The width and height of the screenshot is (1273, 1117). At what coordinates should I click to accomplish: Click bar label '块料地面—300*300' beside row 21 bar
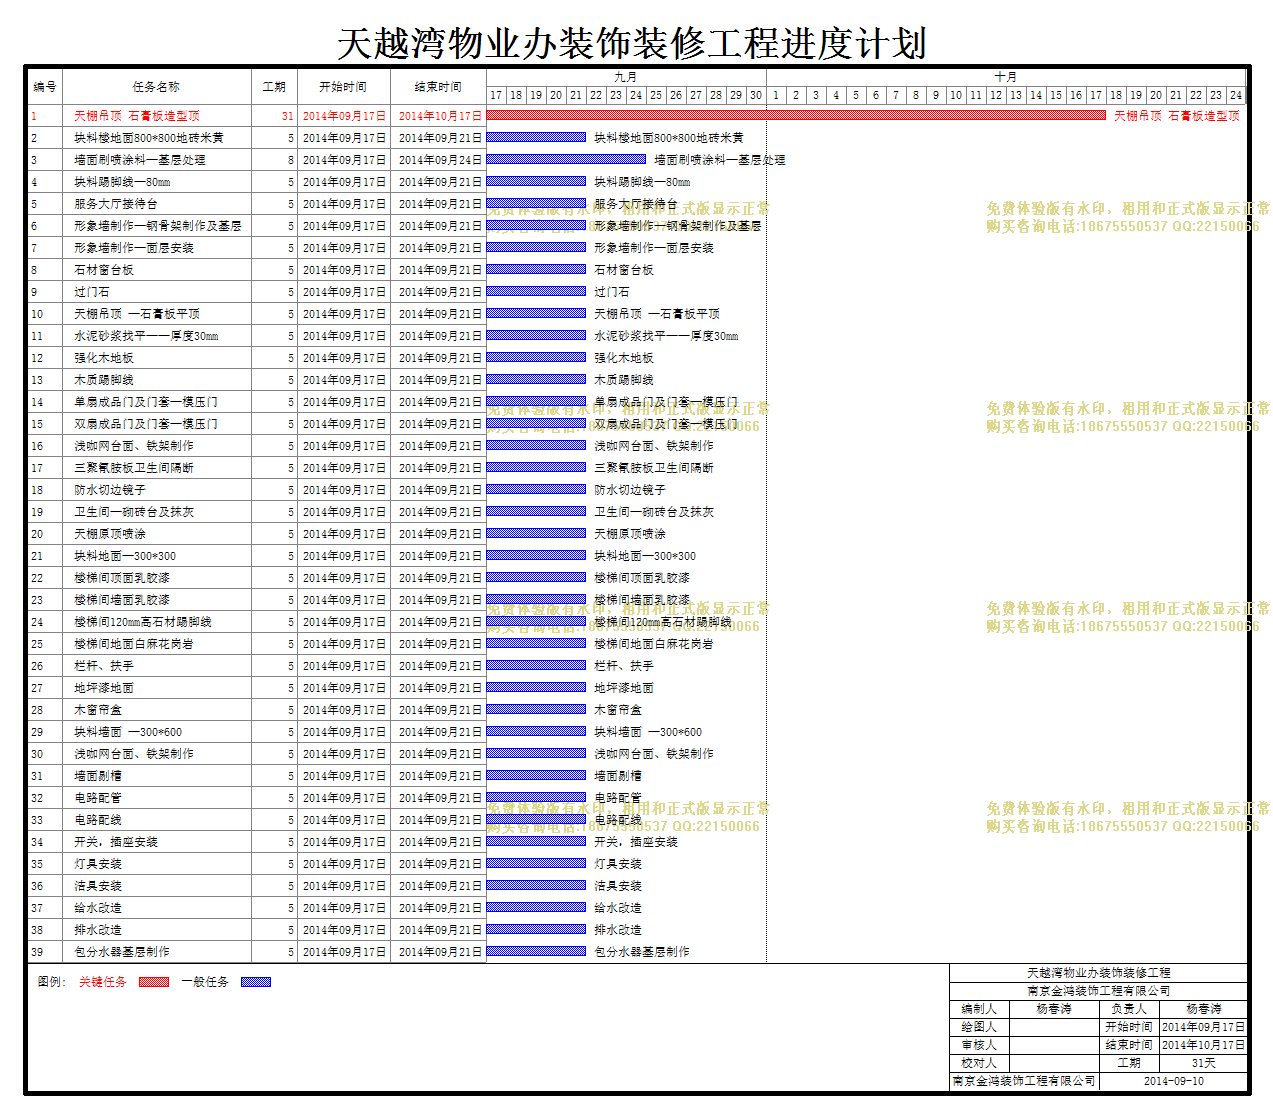point(645,556)
